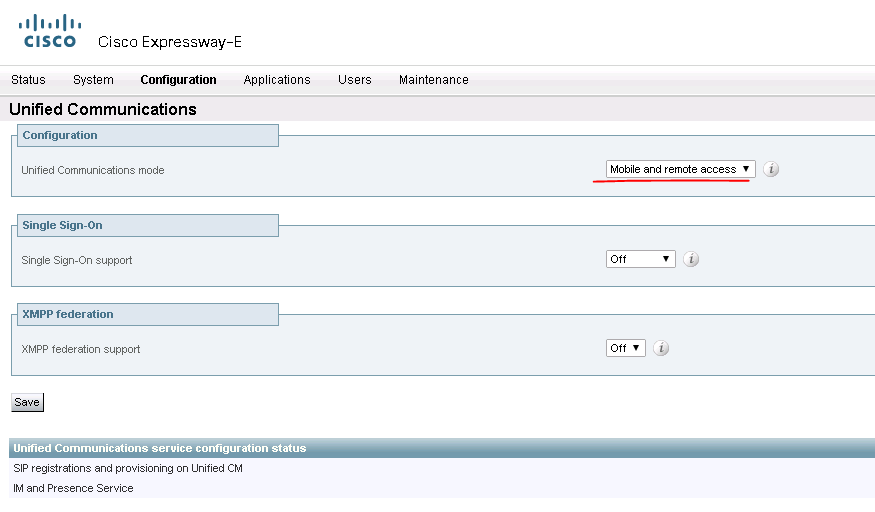
Task: Open info icon for Single Sign-On support
Action: tap(691, 259)
